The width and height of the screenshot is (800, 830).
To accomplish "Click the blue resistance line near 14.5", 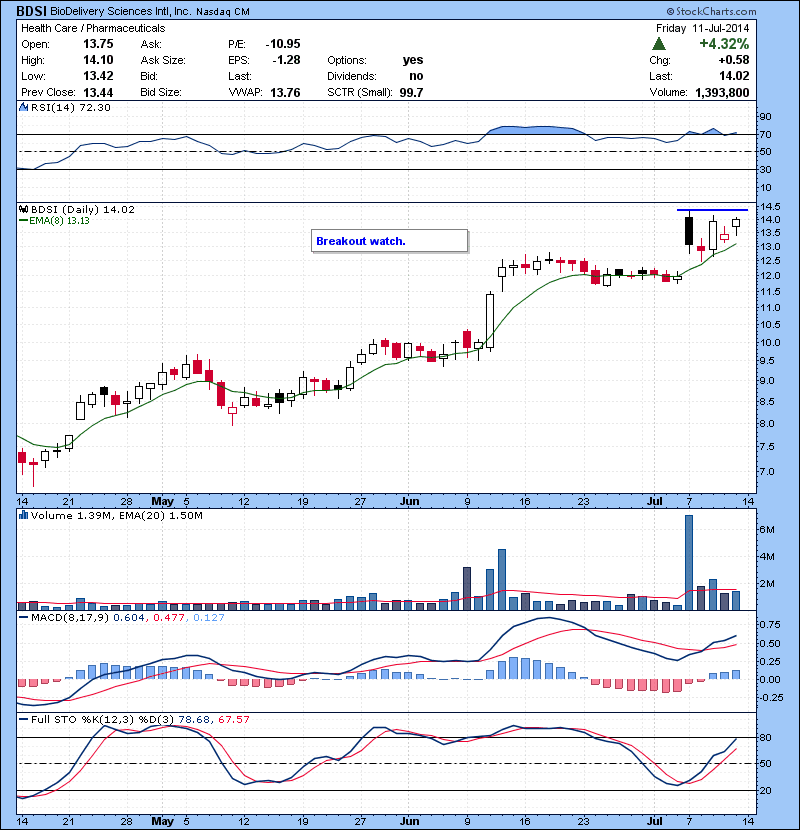I will click(x=712, y=210).
